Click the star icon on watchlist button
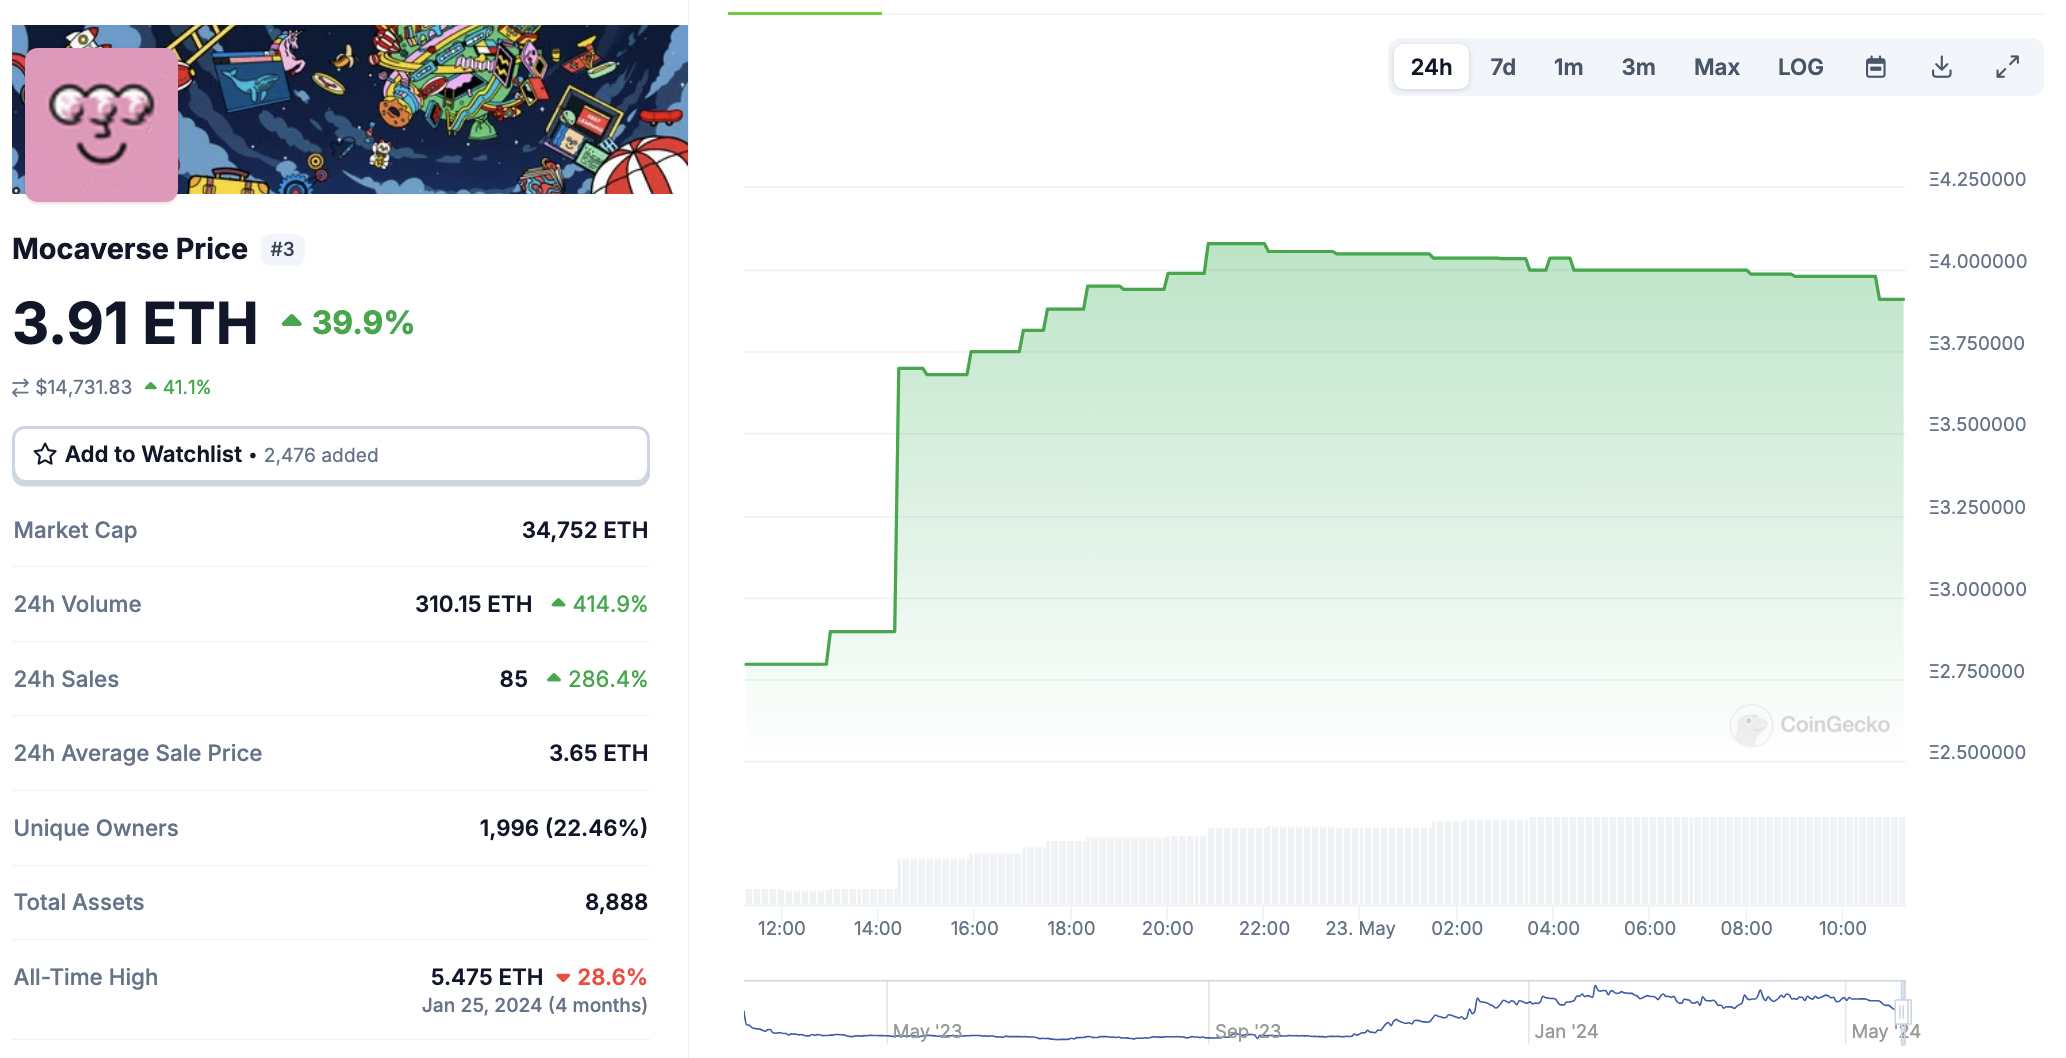This screenshot has height=1058, width=2066. pos(45,455)
